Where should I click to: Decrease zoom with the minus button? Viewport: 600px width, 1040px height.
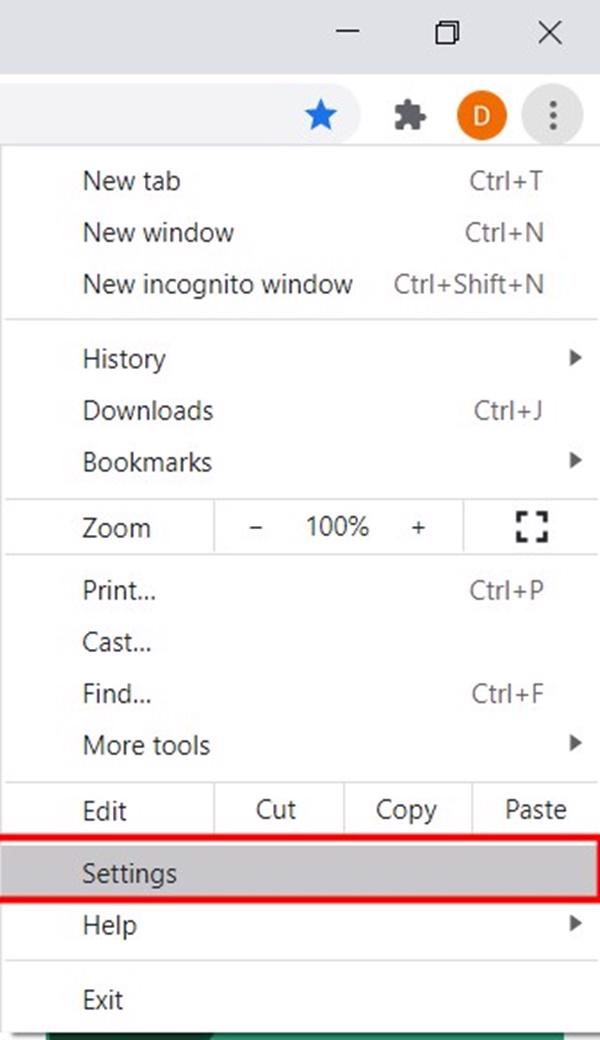(x=256, y=527)
